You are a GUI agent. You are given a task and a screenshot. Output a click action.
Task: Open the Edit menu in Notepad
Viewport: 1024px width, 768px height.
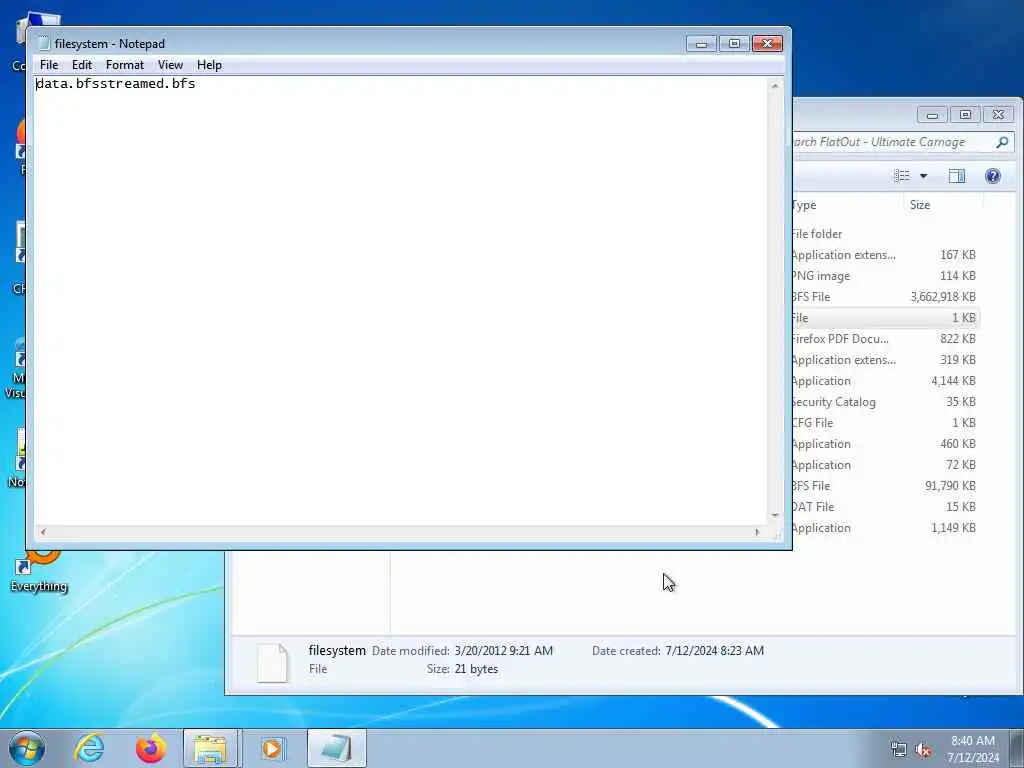coord(82,65)
